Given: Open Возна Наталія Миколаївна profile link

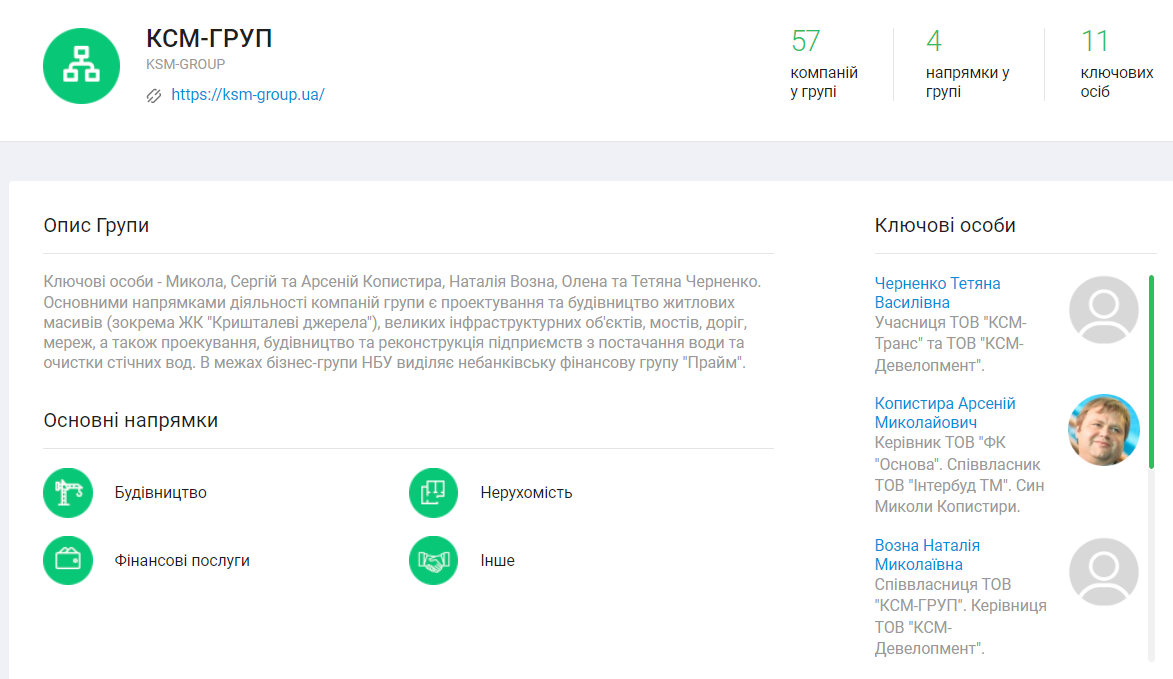Looking at the screenshot, I should (927, 555).
